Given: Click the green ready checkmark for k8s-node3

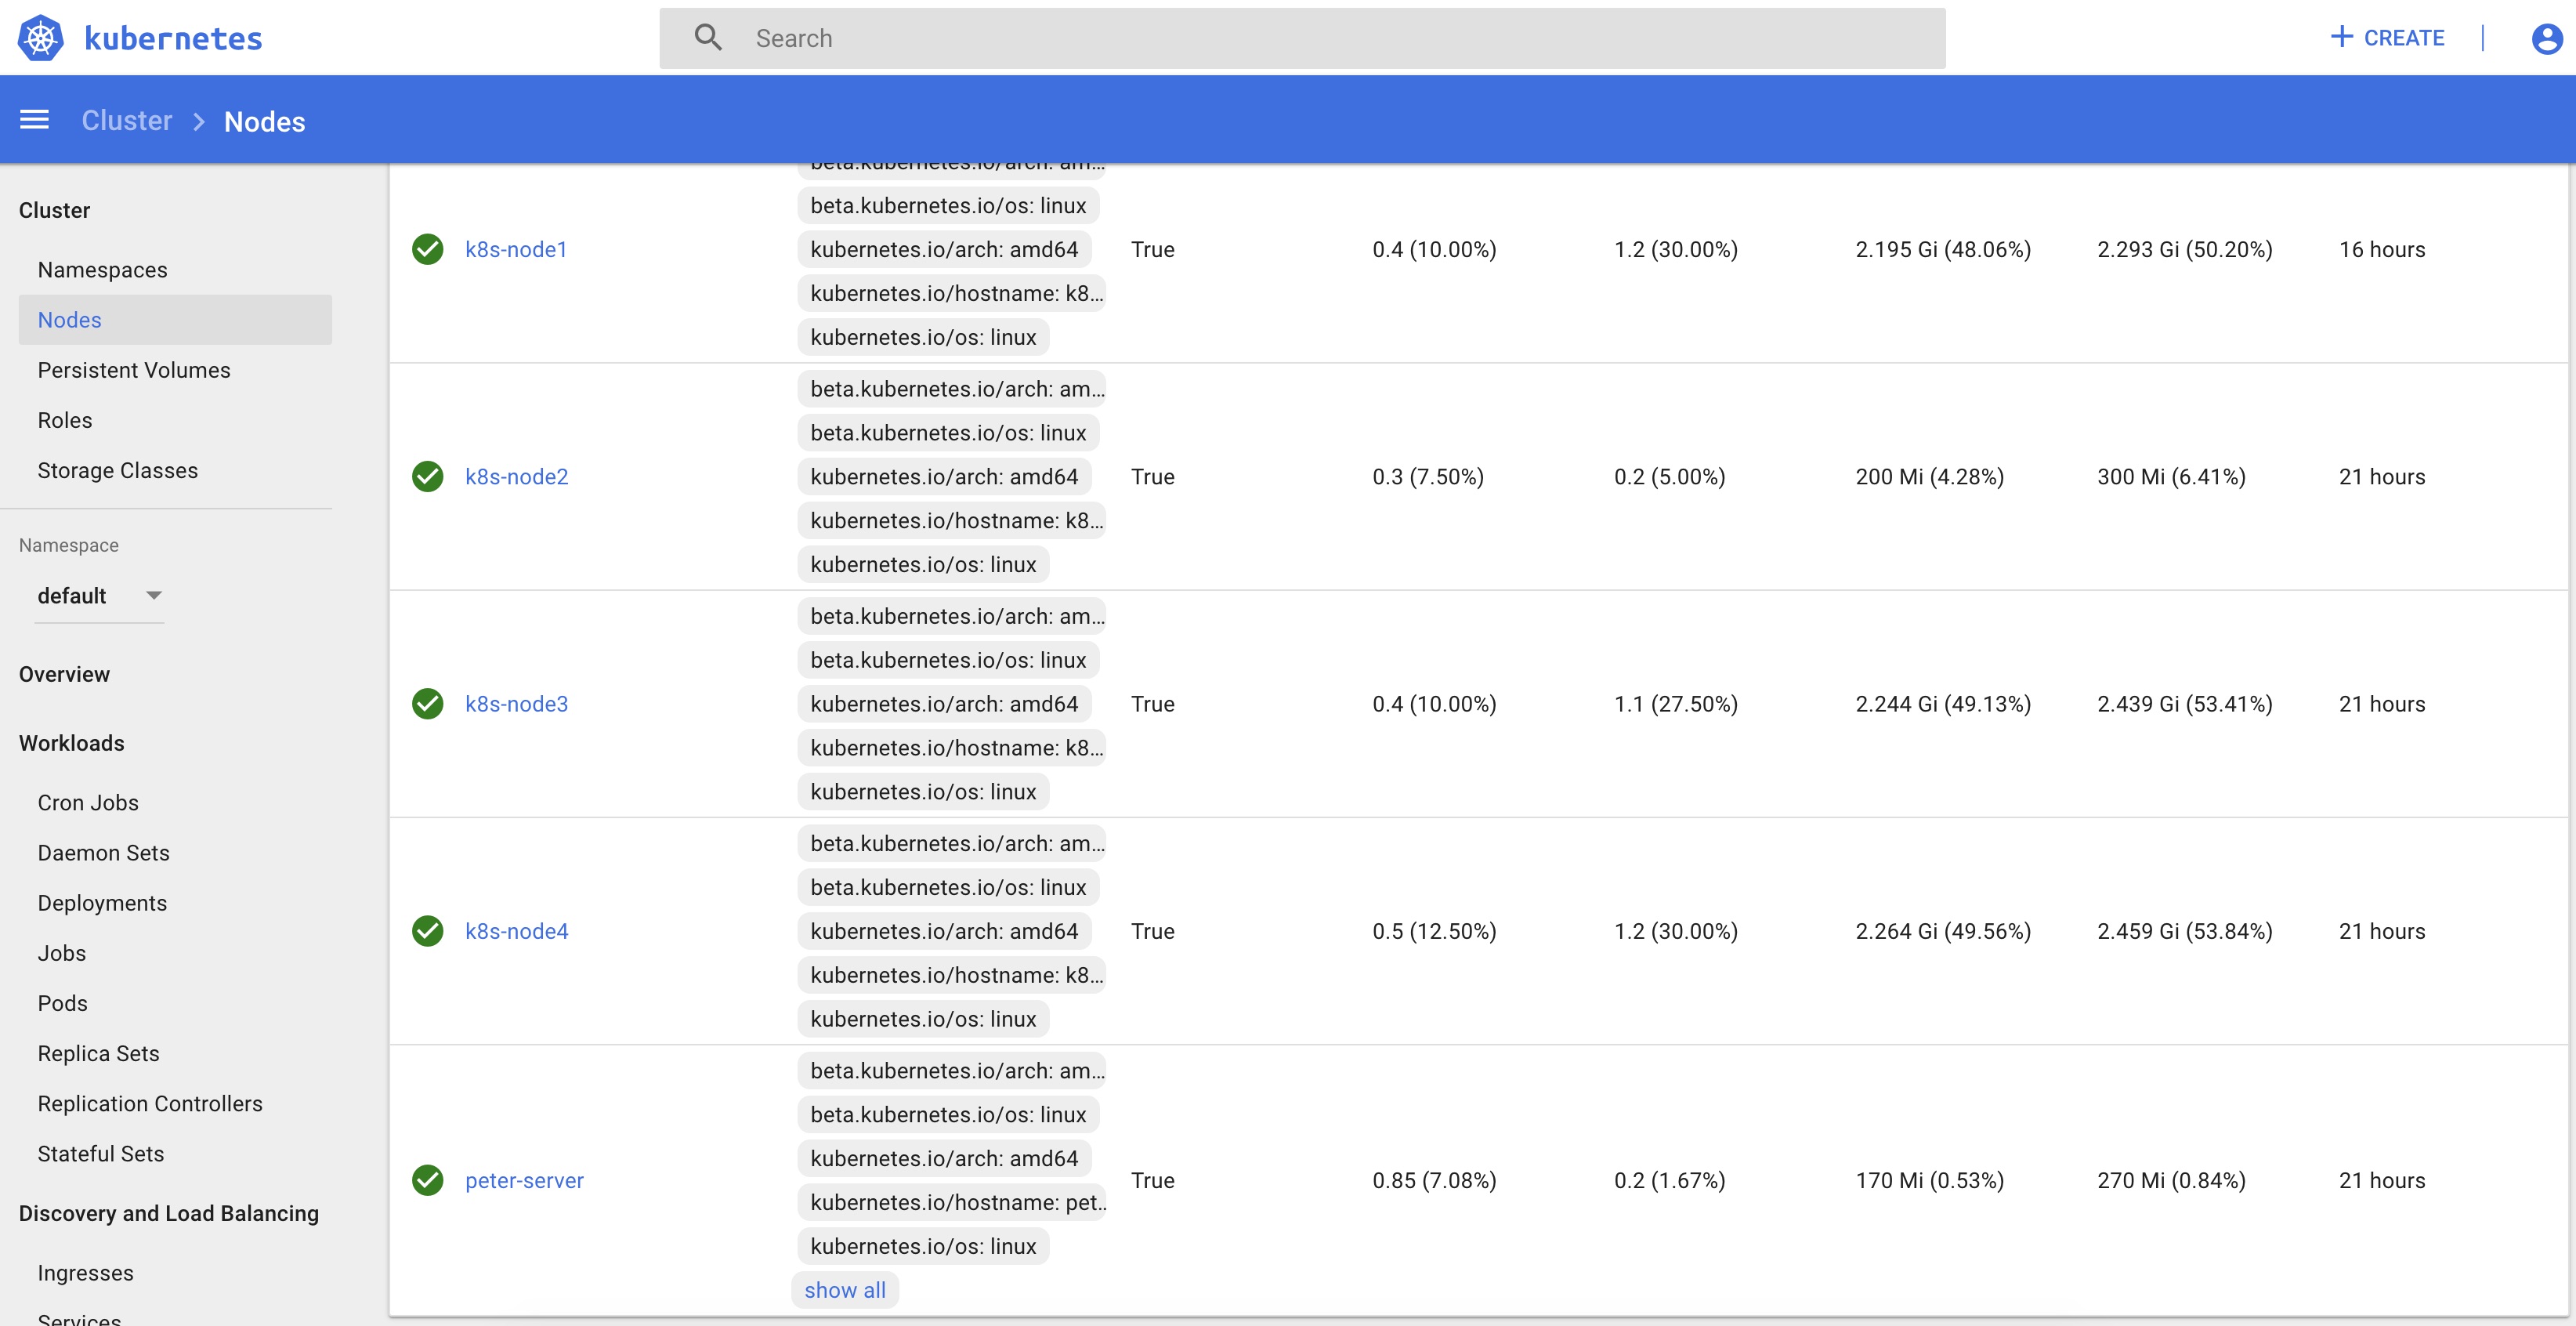Looking at the screenshot, I should [x=428, y=704].
